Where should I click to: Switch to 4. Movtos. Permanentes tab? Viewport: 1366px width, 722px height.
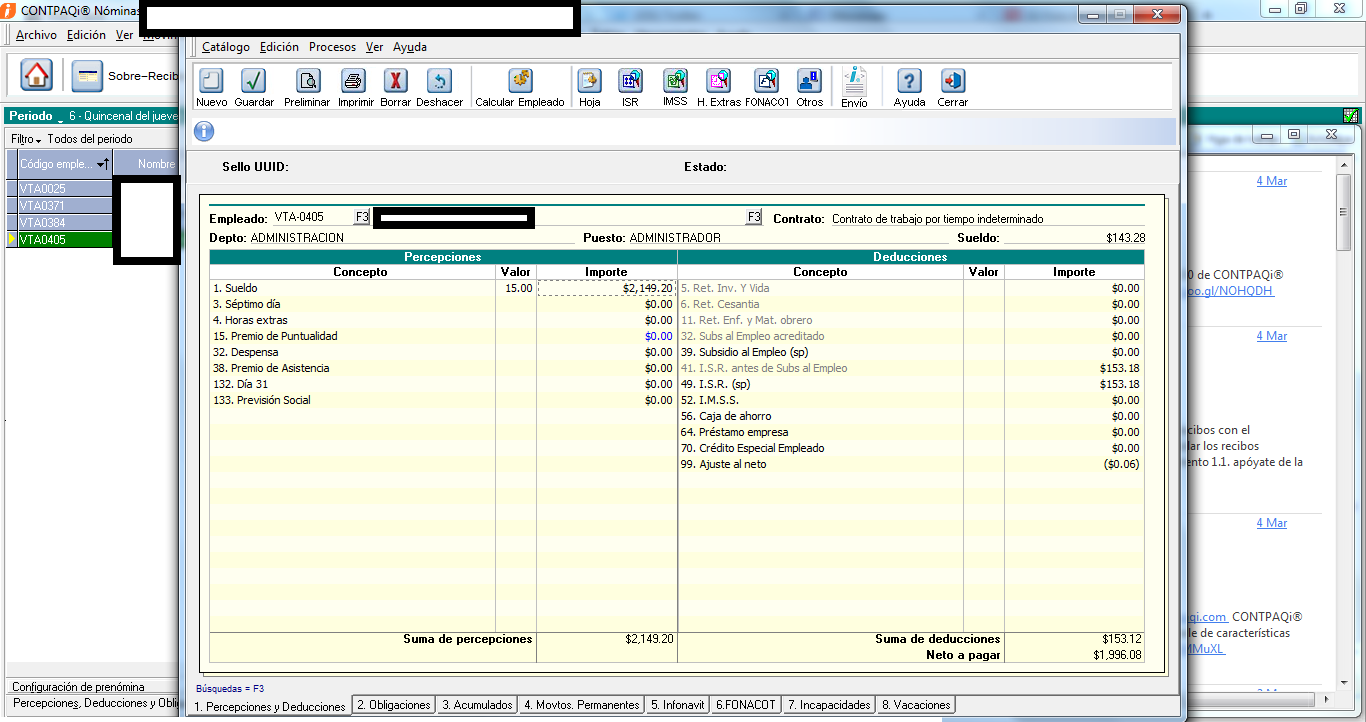(582, 705)
